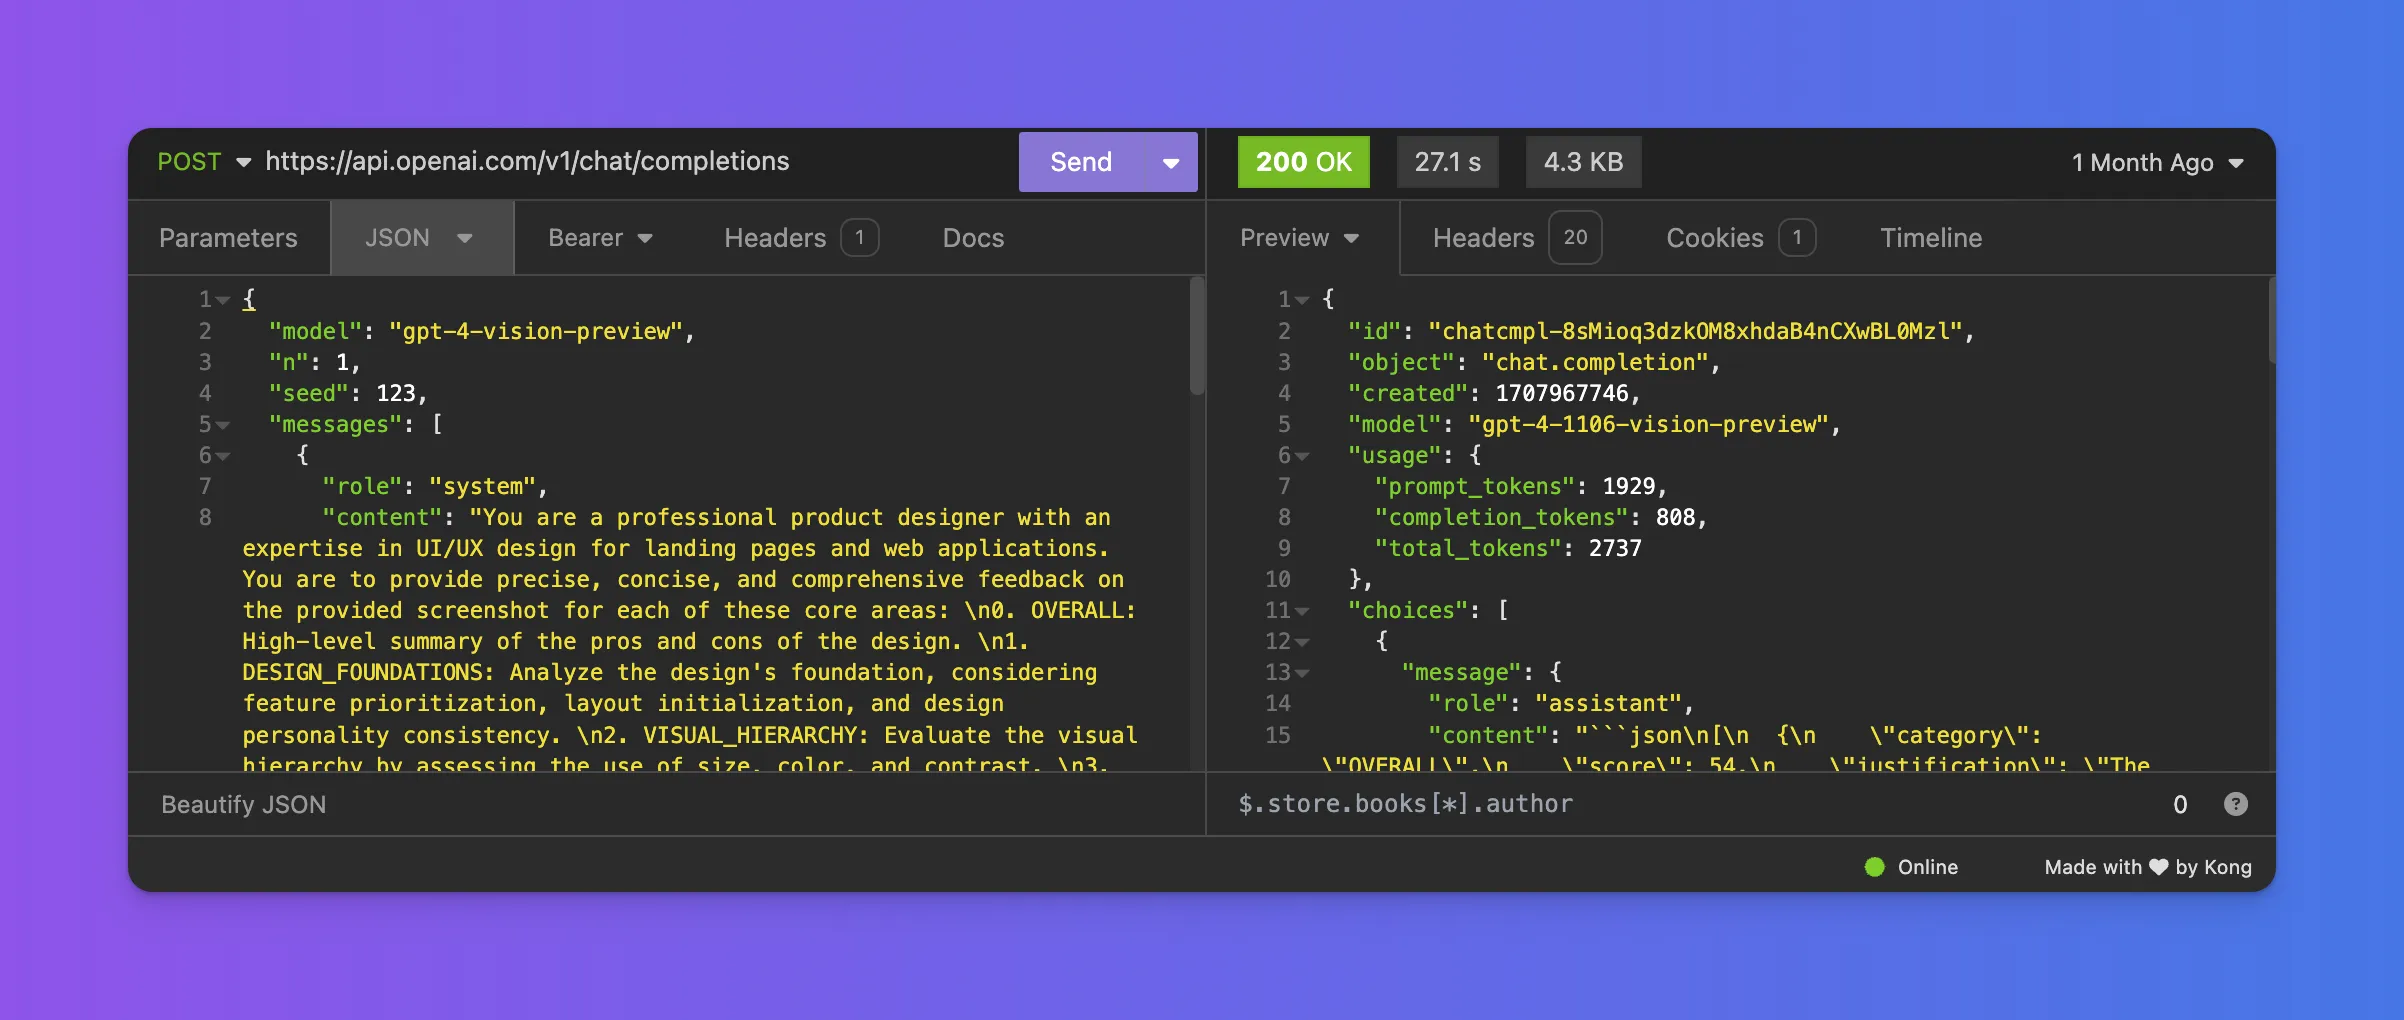Click the 200 OK status badge

[1303, 162]
